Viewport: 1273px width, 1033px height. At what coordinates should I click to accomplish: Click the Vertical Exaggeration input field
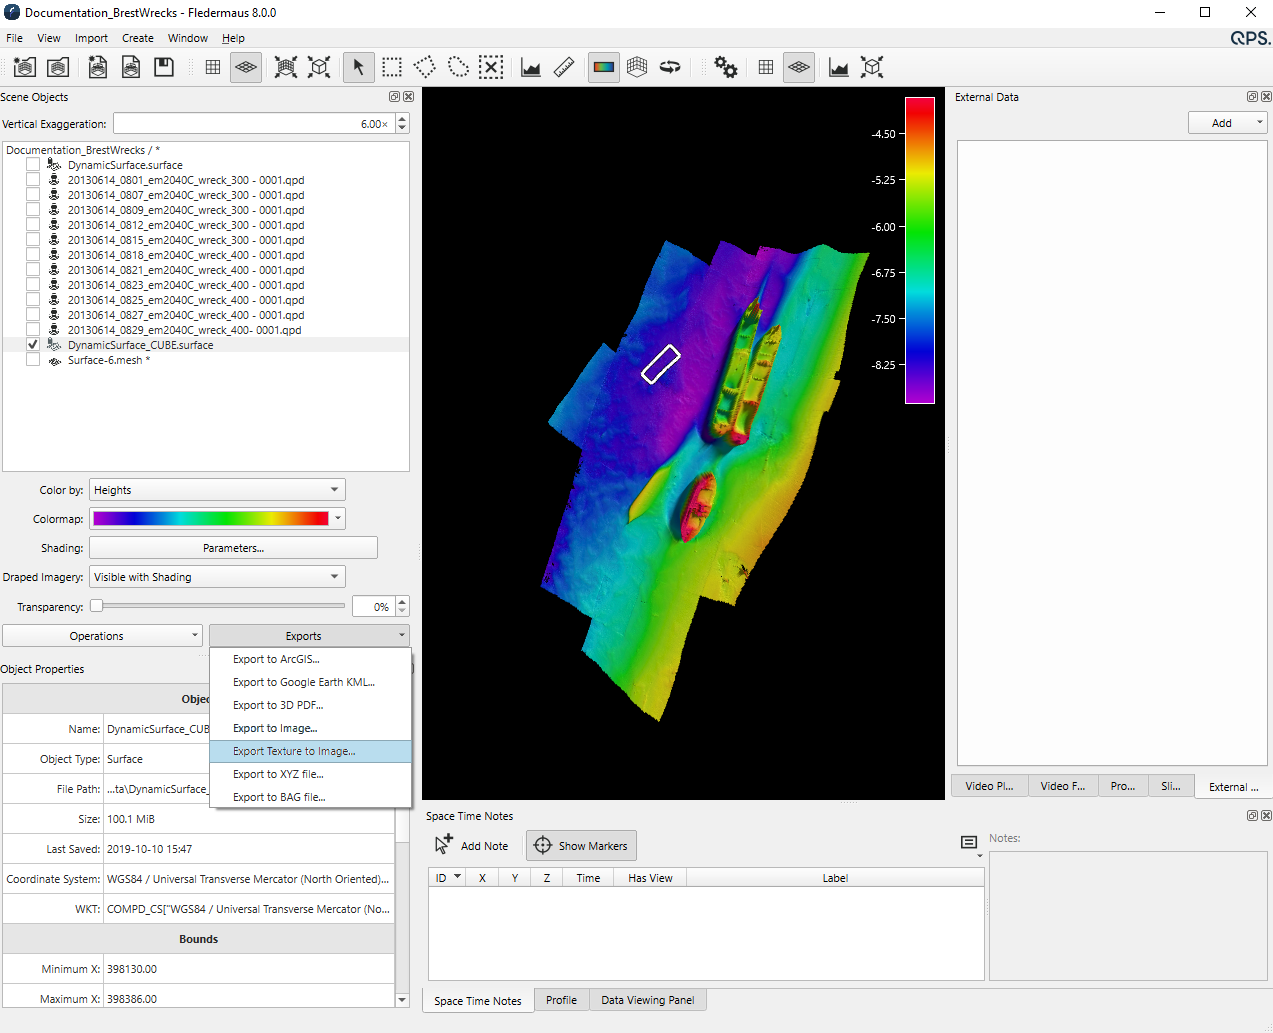253,124
